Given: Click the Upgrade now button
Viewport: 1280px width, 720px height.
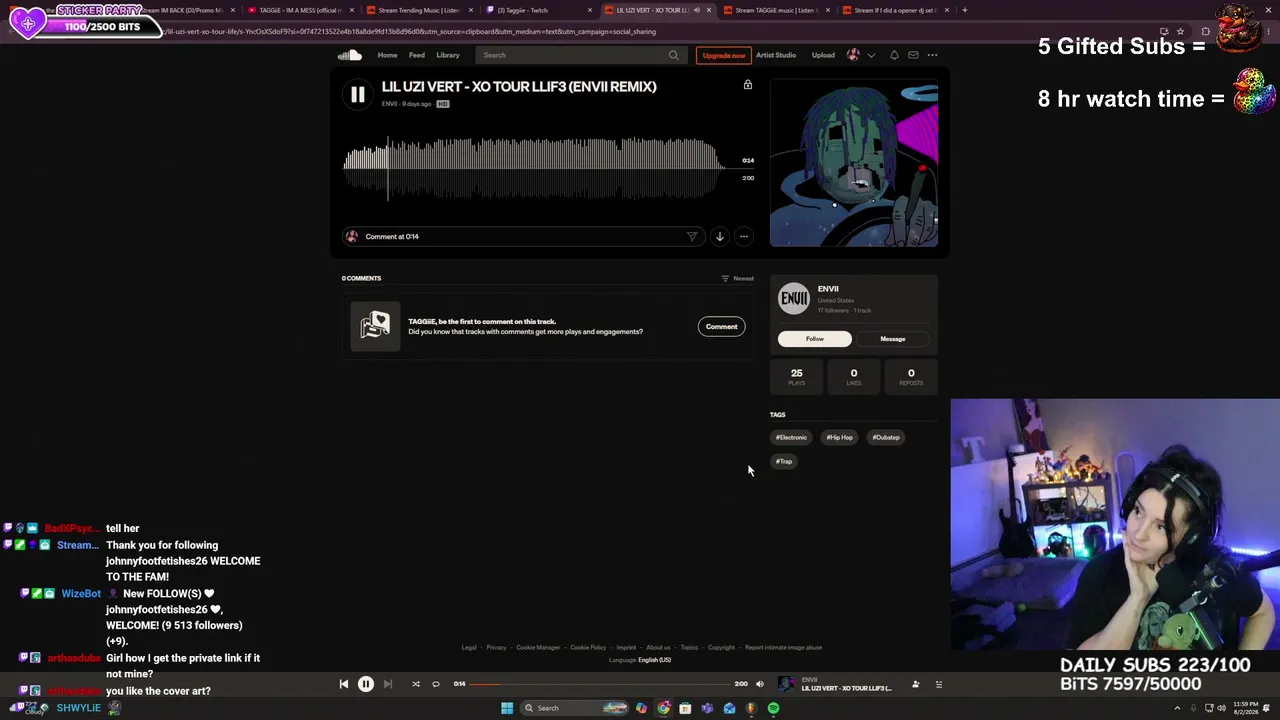Looking at the screenshot, I should click(724, 55).
